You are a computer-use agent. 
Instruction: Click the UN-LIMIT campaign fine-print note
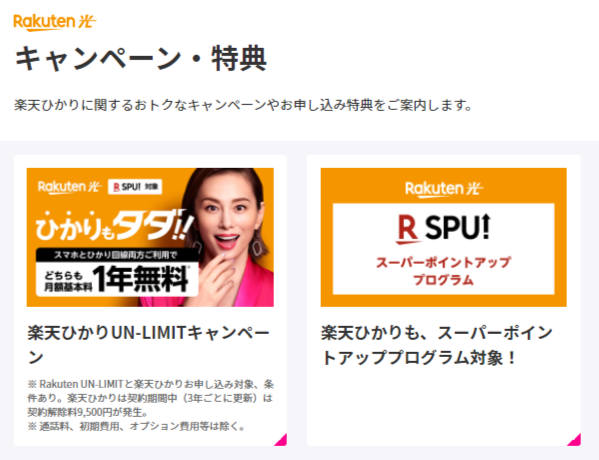tap(151, 398)
